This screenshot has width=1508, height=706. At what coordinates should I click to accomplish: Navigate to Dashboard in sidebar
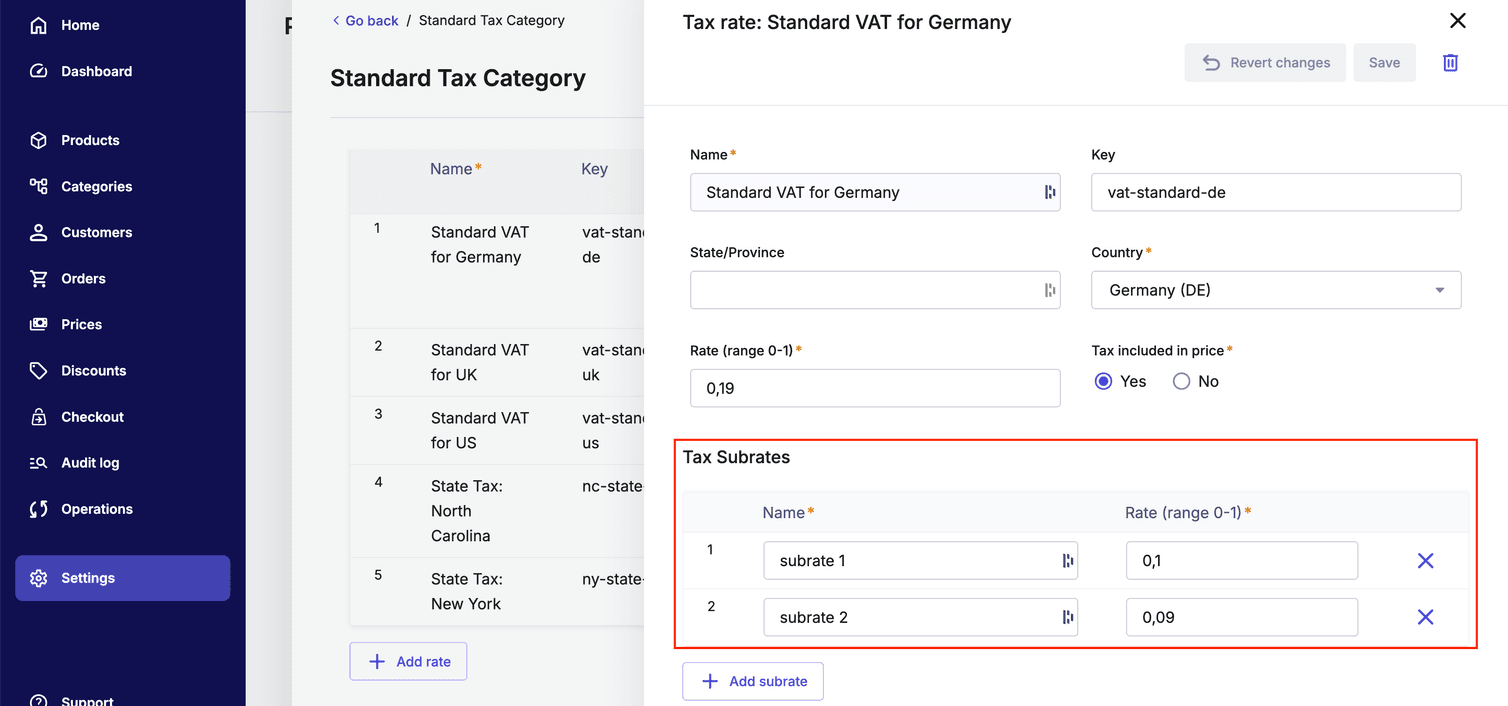96,71
